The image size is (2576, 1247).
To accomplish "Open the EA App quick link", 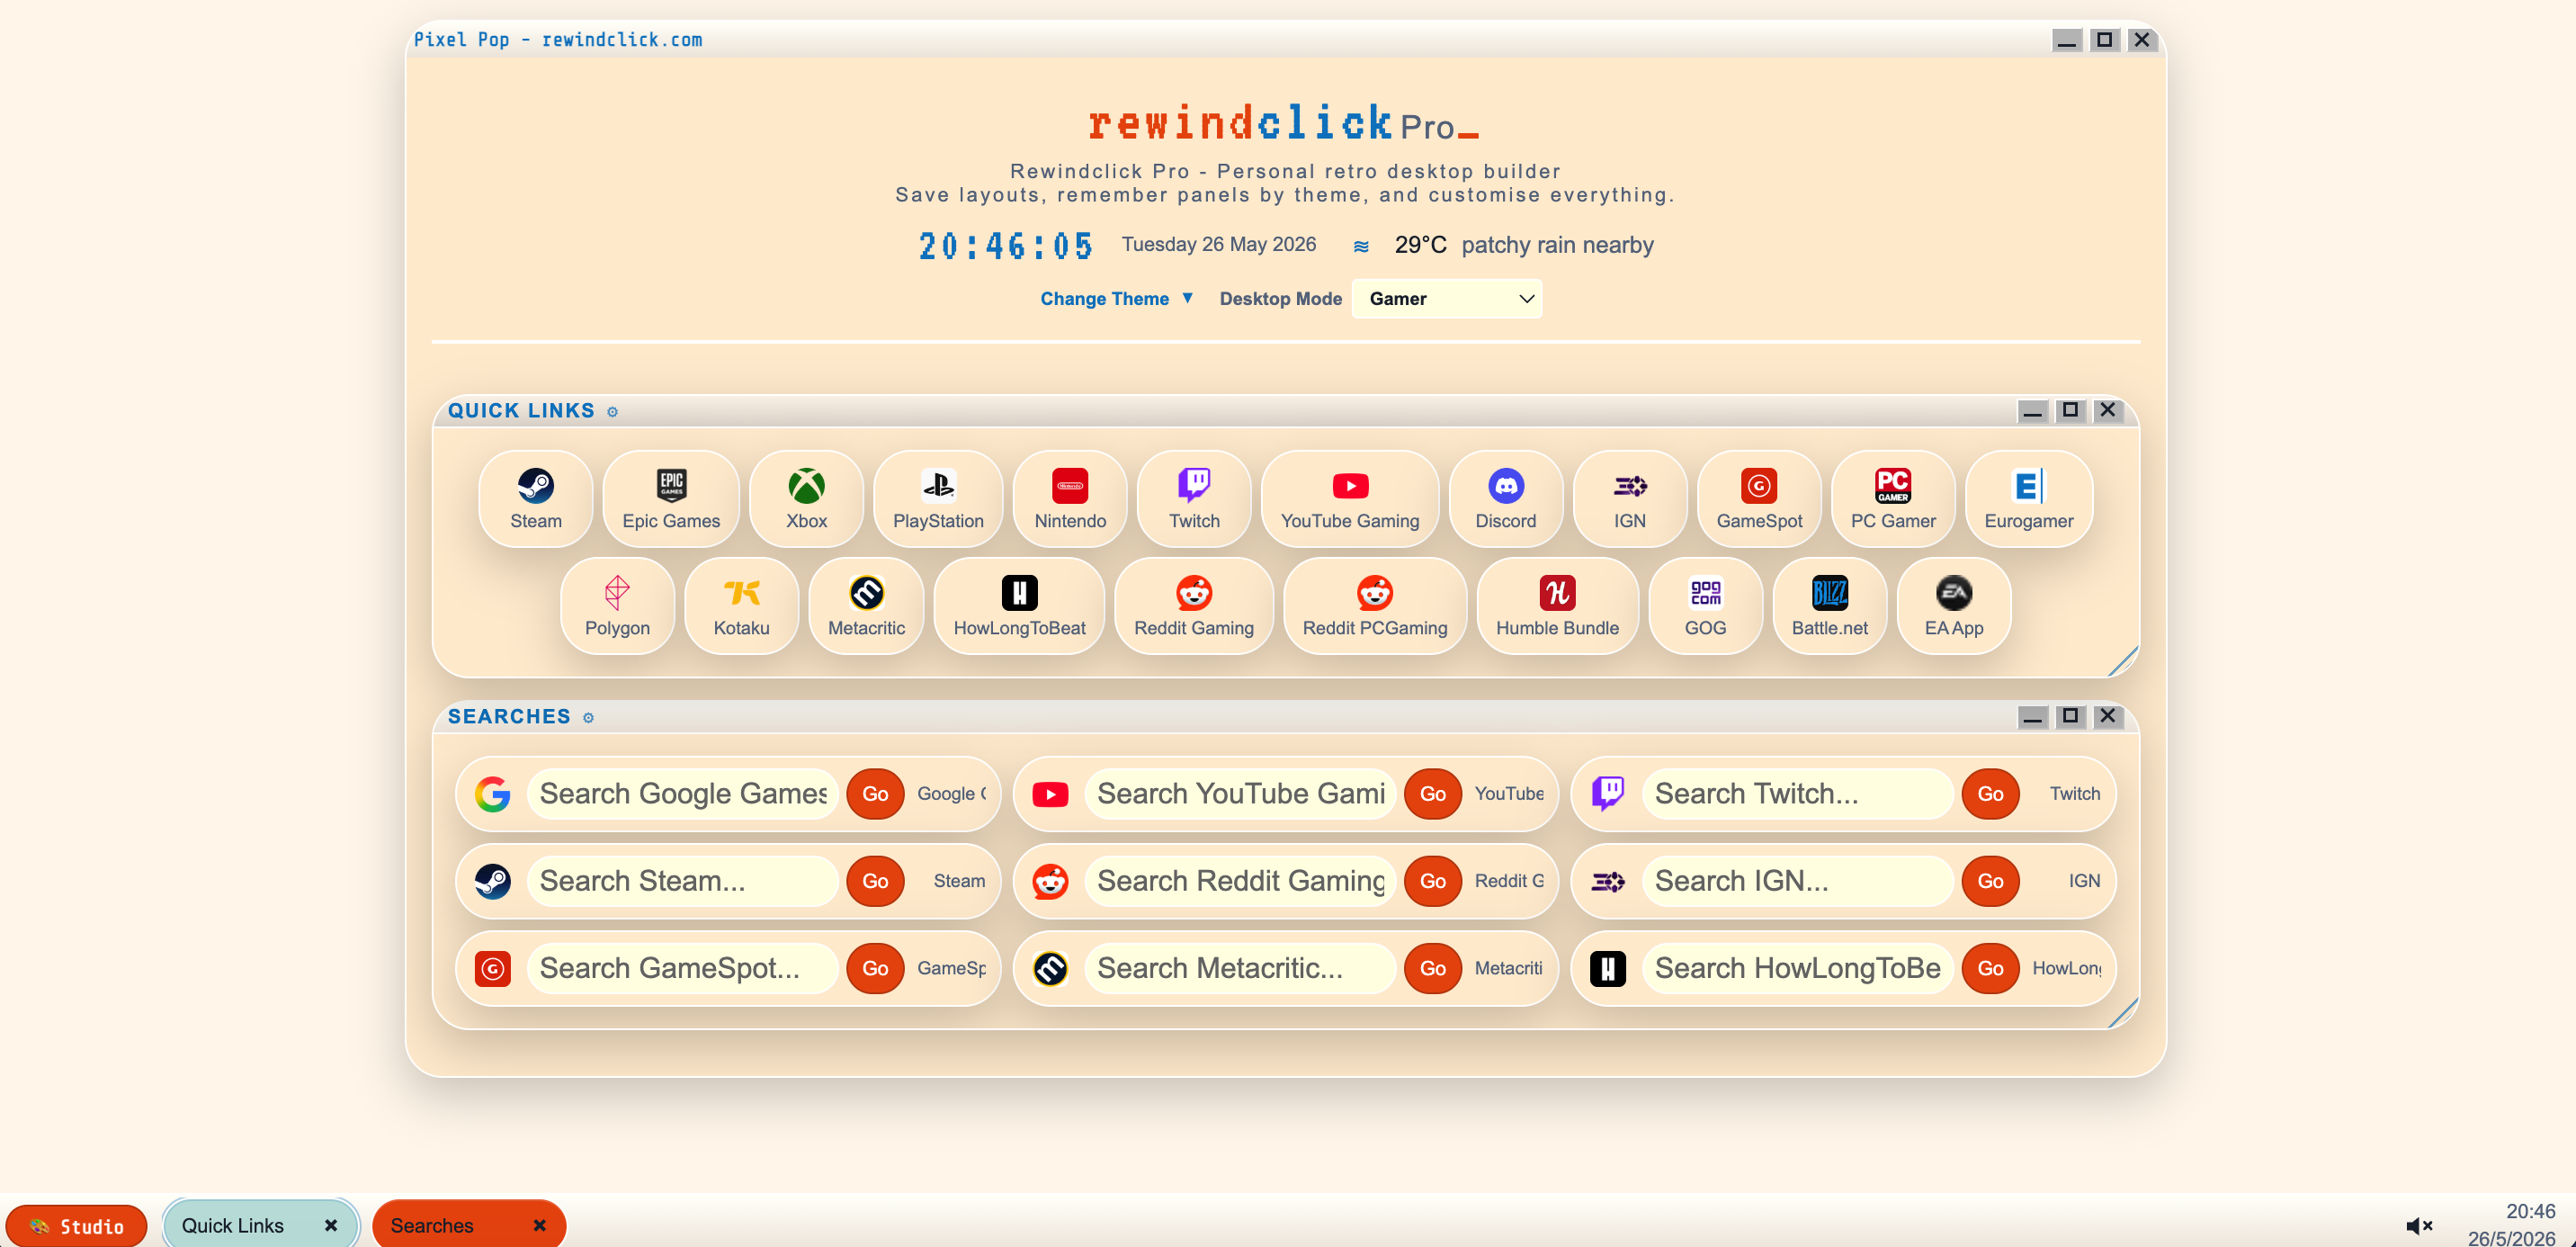I will click(1954, 605).
